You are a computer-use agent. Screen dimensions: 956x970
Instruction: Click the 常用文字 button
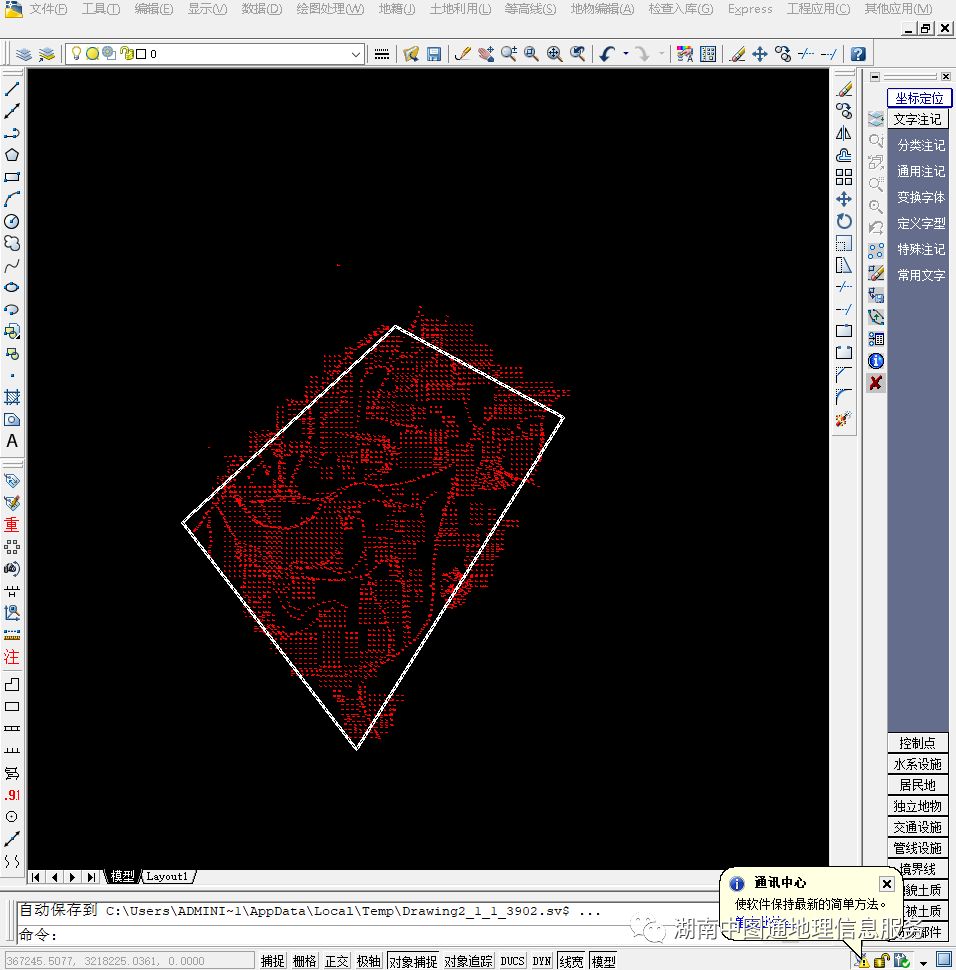[x=921, y=275]
